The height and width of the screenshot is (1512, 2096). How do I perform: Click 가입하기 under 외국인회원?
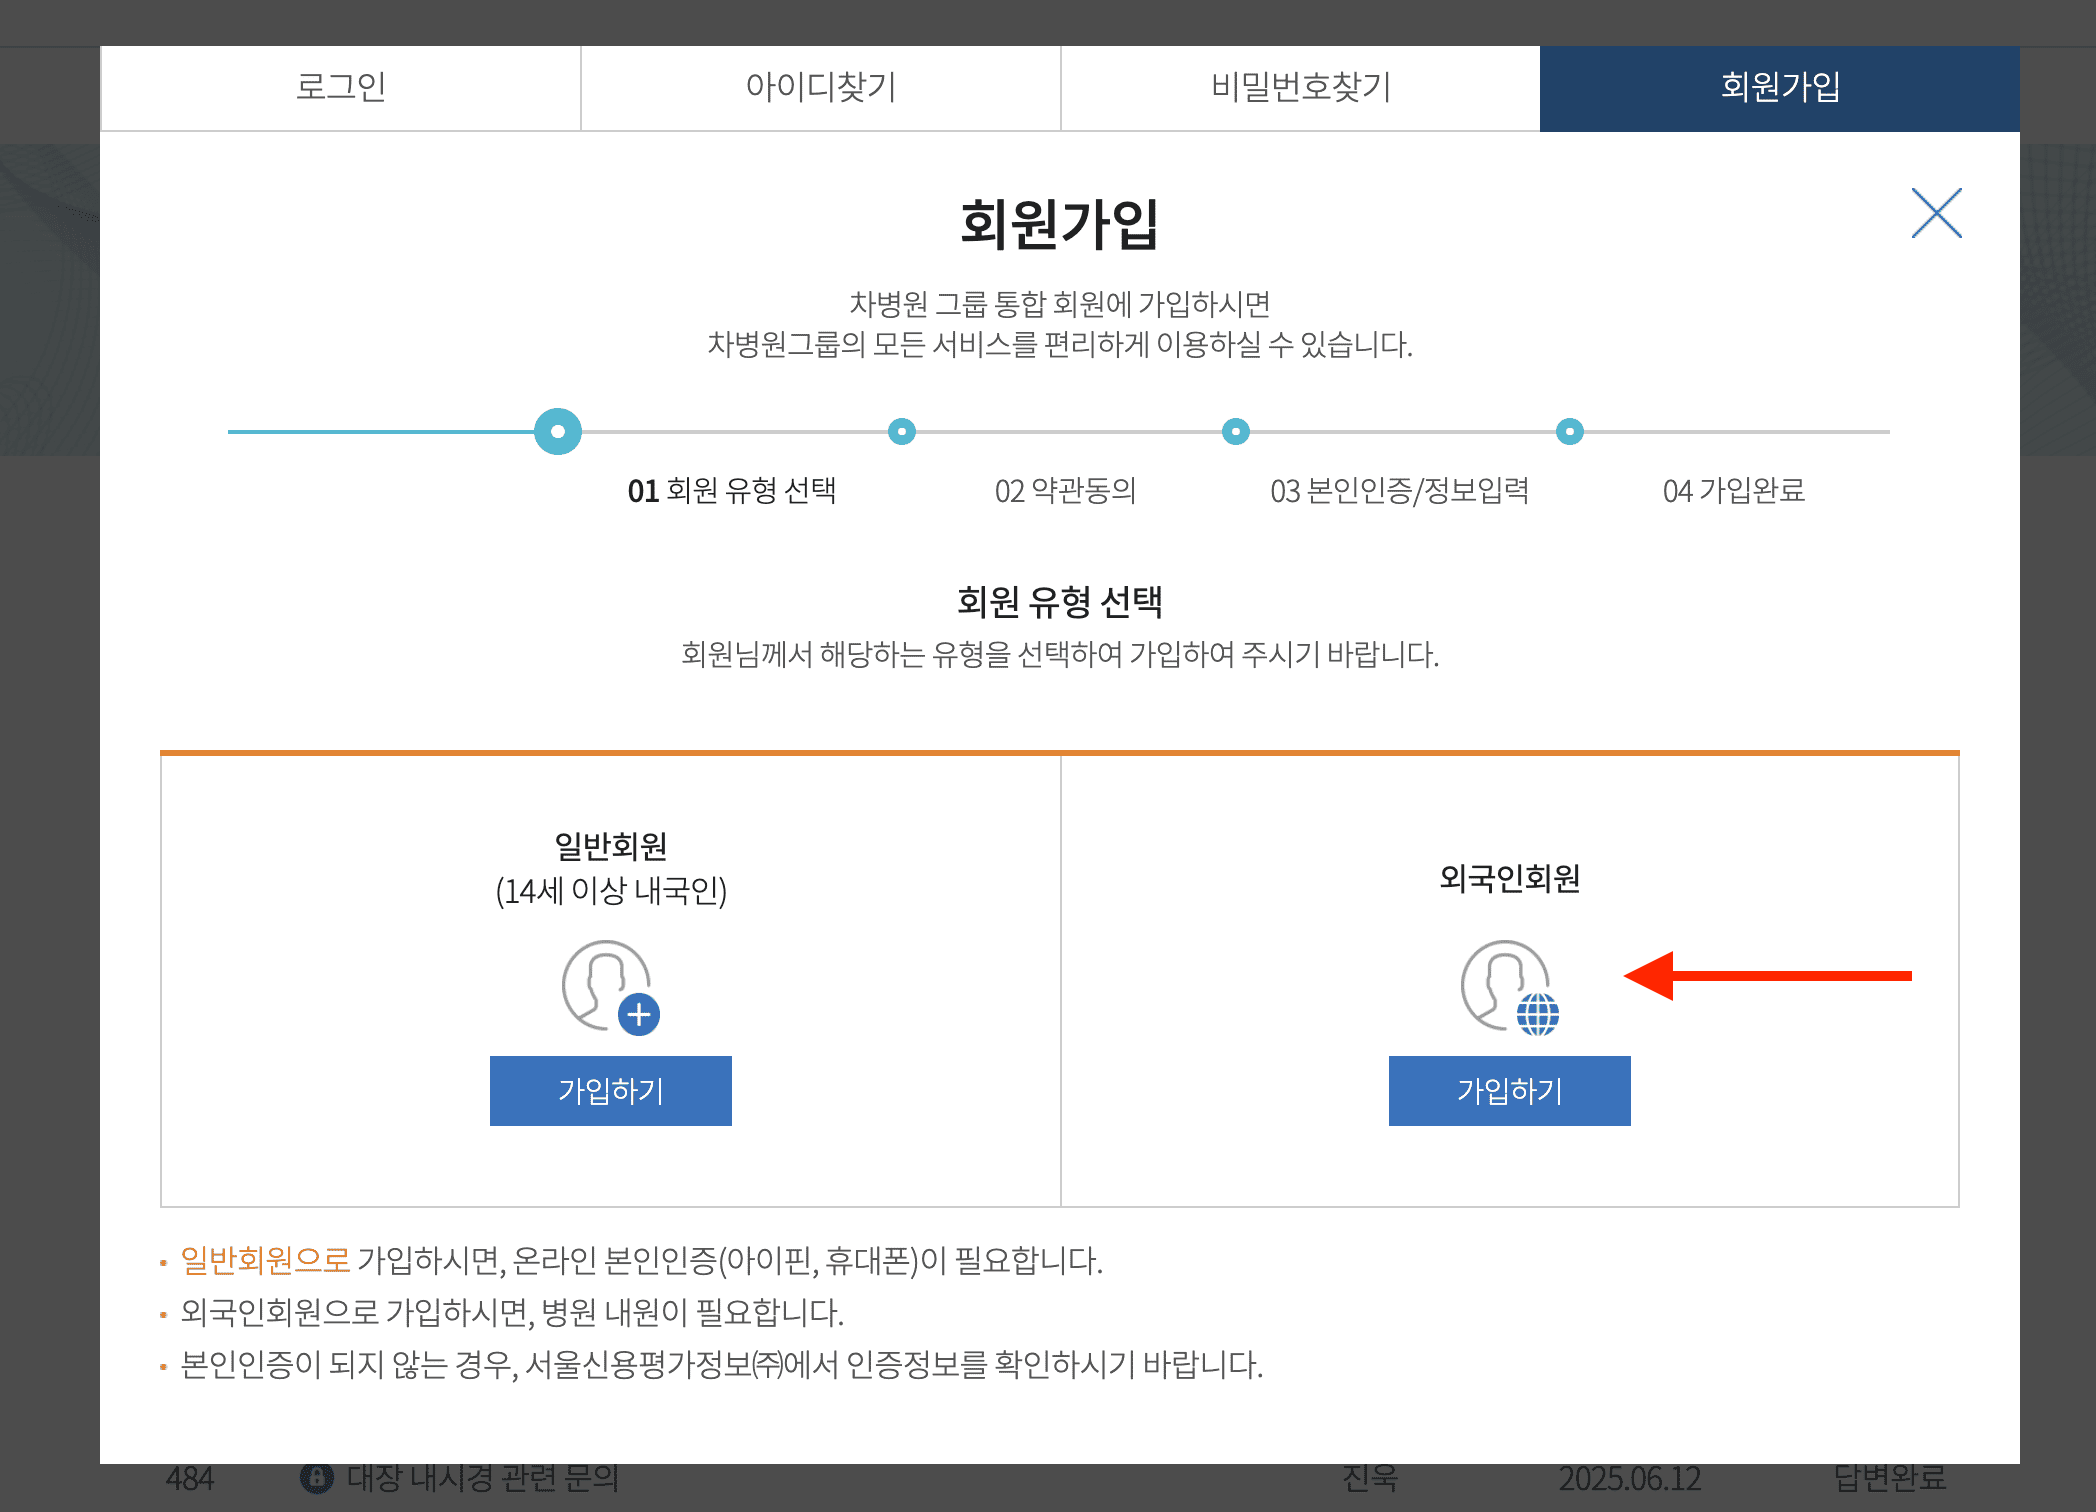pos(1509,1091)
